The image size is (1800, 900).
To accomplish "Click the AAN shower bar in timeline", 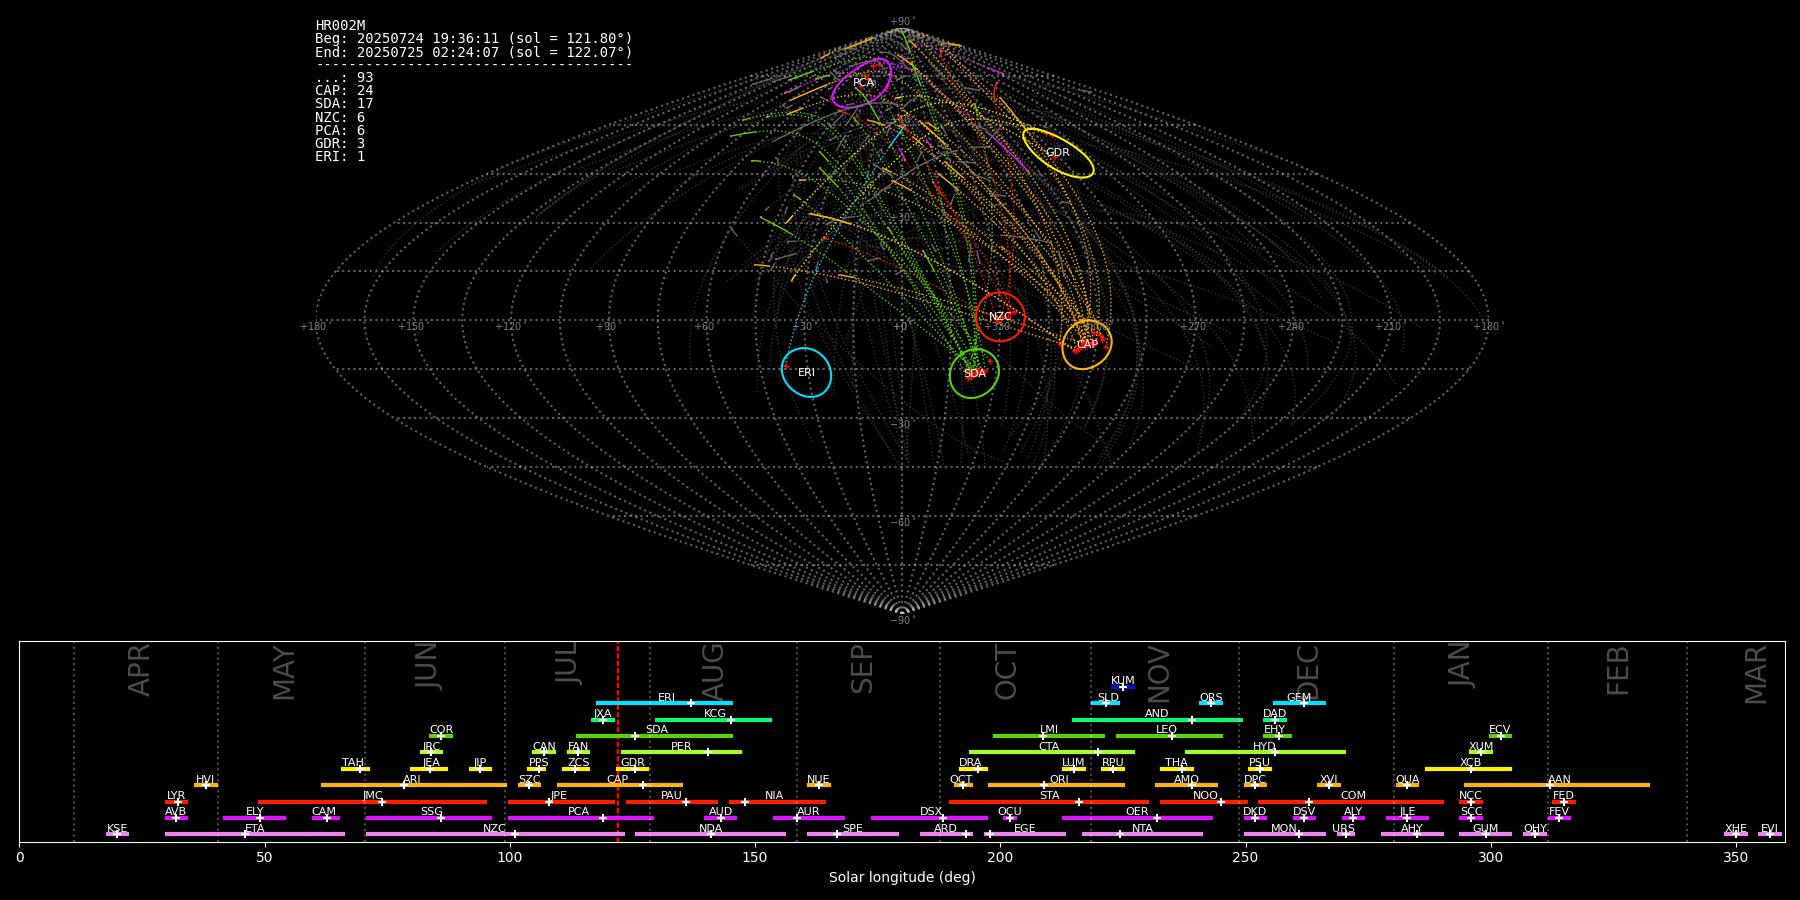I will pyautogui.click(x=1557, y=785).
